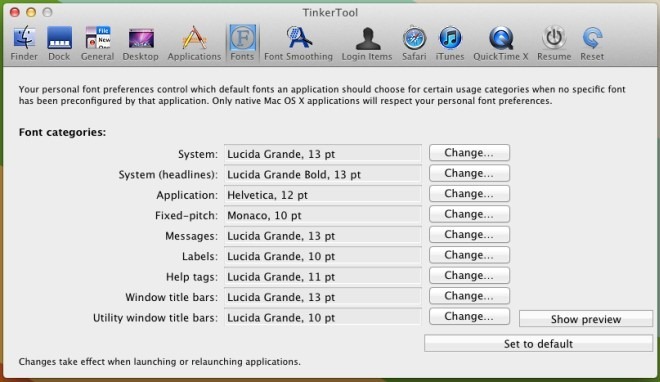Select the Applications pane icon

194,43
